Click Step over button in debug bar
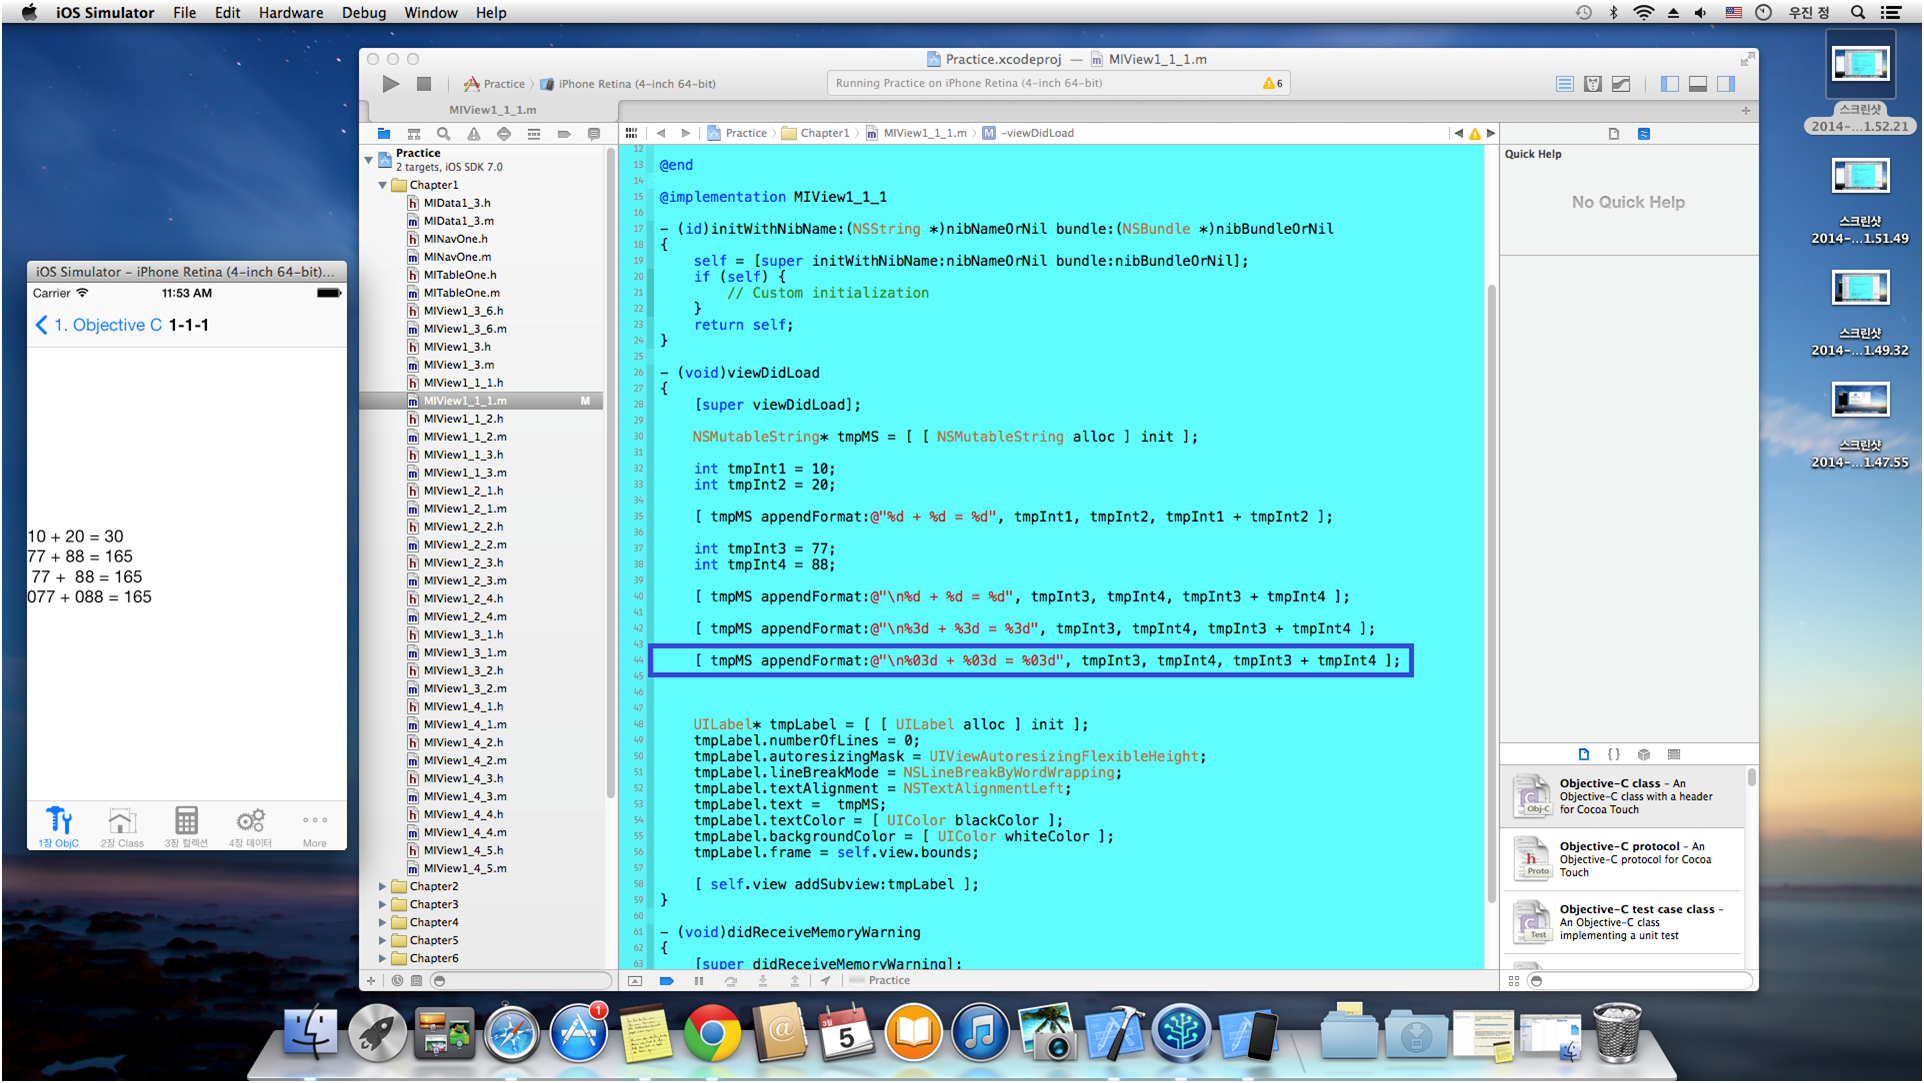The image size is (1924, 1083). click(x=731, y=981)
